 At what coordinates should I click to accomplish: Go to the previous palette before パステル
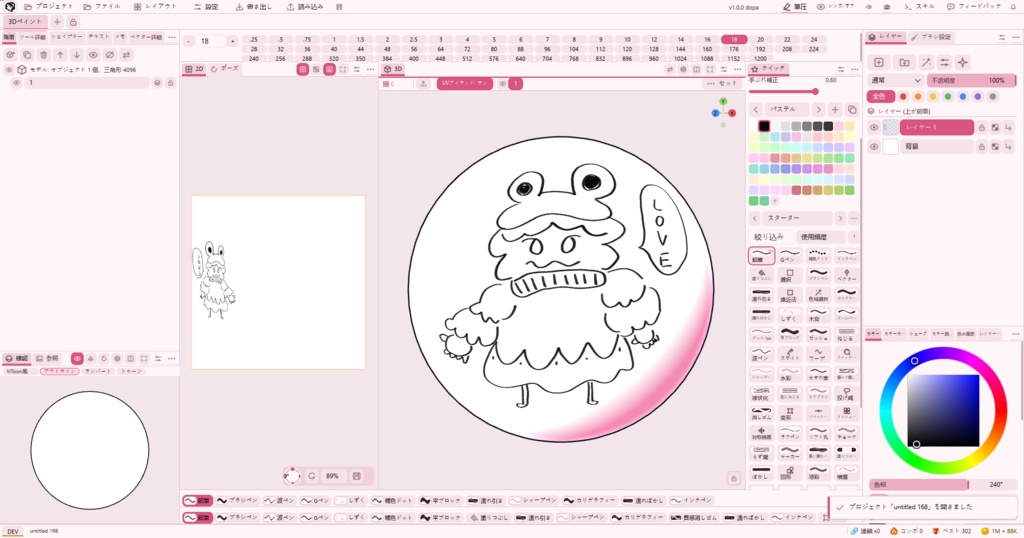(x=756, y=109)
